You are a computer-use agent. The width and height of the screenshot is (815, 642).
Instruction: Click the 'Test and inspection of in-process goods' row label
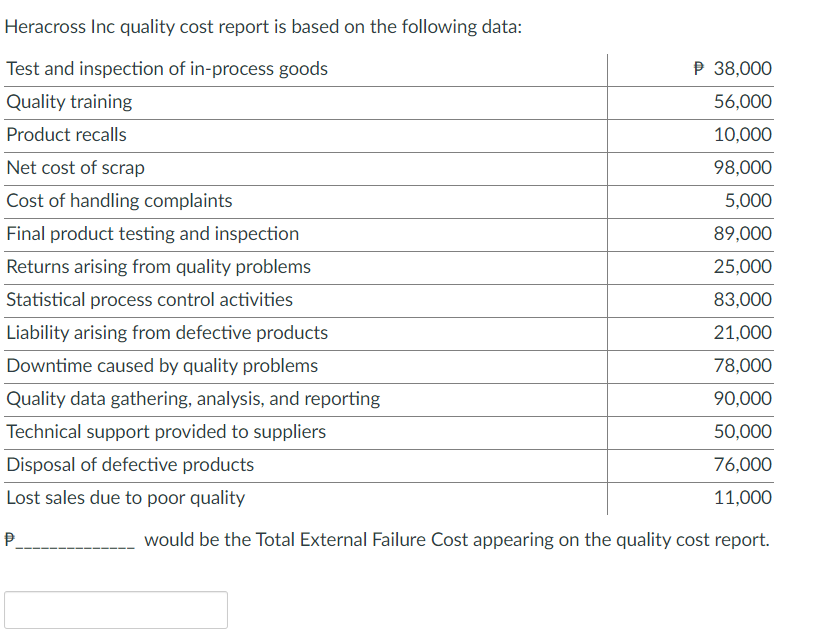point(167,69)
